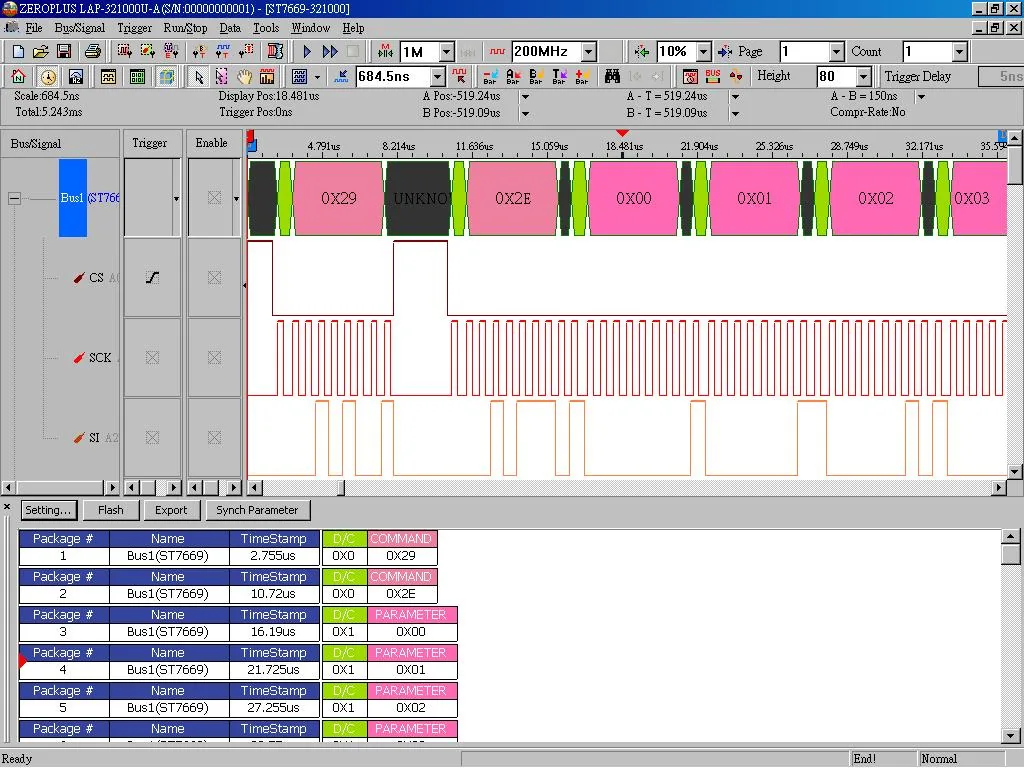Open the binoculars find tool
The height and width of the screenshot is (768, 1024).
[612, 76]
